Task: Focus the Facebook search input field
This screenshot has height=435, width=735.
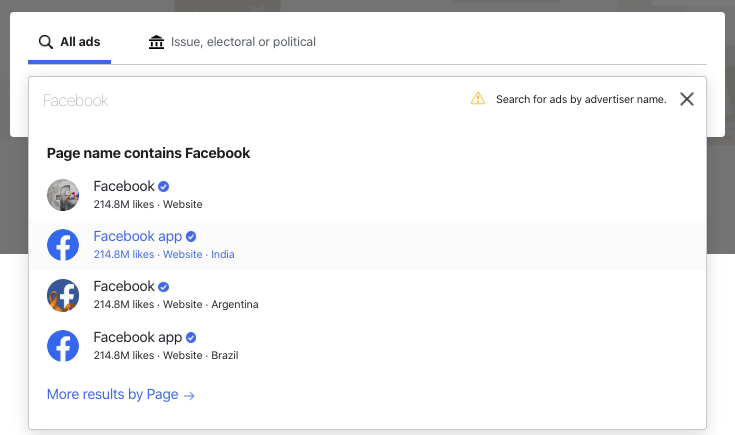Action: pyautogui.click(x=253, y=100)
